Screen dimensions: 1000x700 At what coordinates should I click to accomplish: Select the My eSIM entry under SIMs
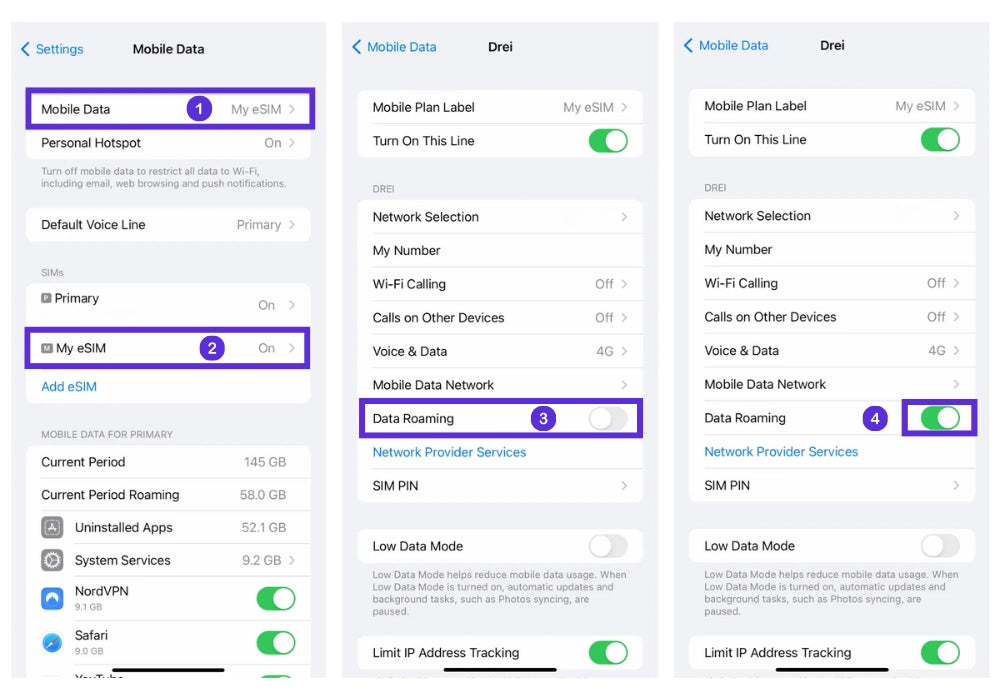[x=168, y=348]
